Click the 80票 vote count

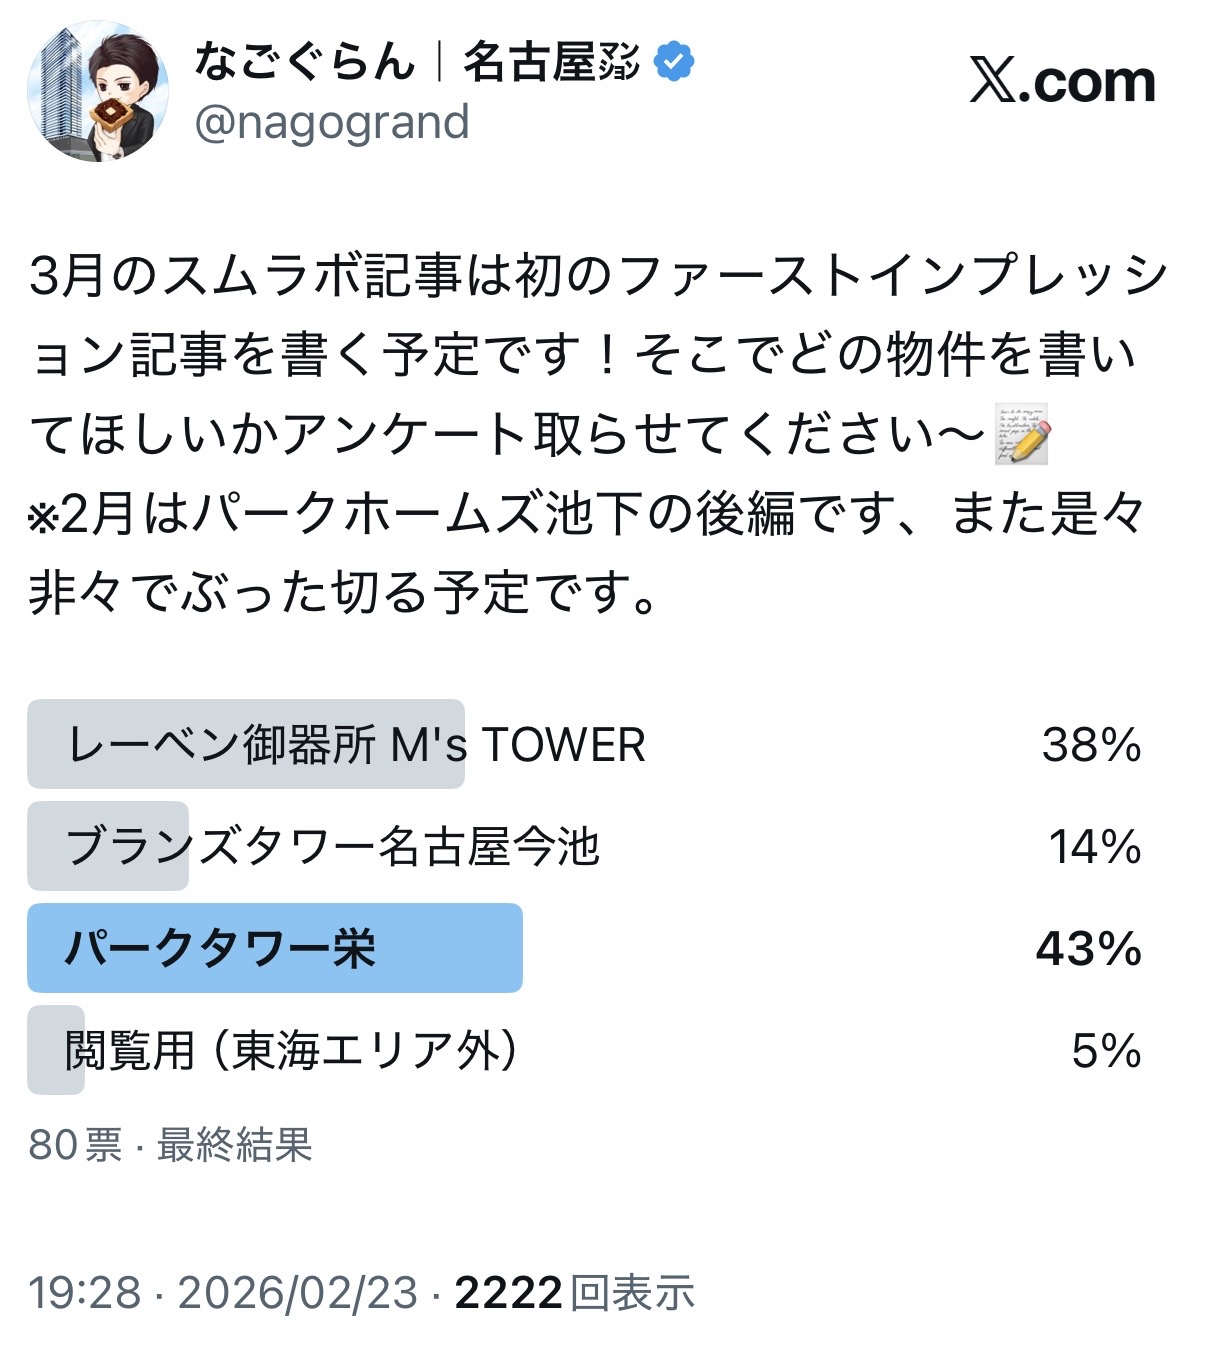pos(75,1145)
